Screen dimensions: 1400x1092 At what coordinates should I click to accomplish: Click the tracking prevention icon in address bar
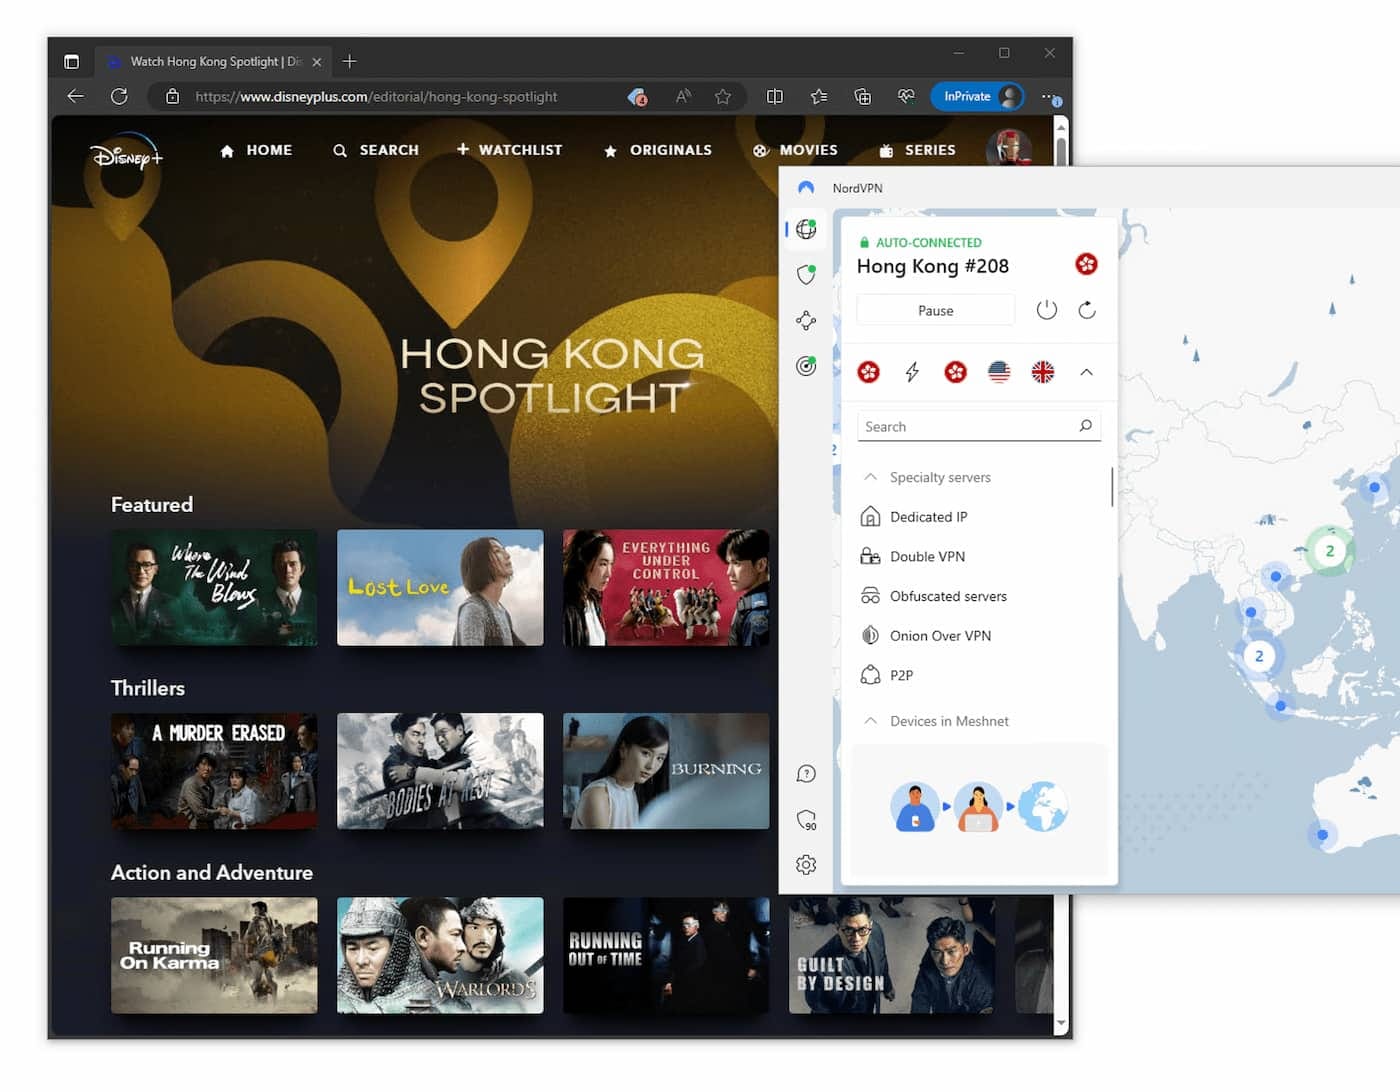pos(637,96)
